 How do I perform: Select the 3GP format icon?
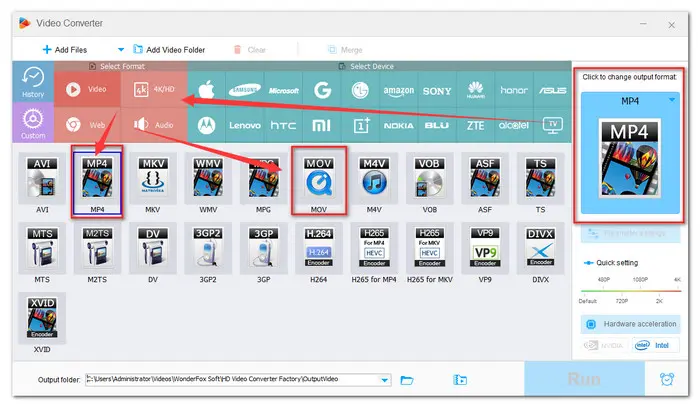(263, 248)
